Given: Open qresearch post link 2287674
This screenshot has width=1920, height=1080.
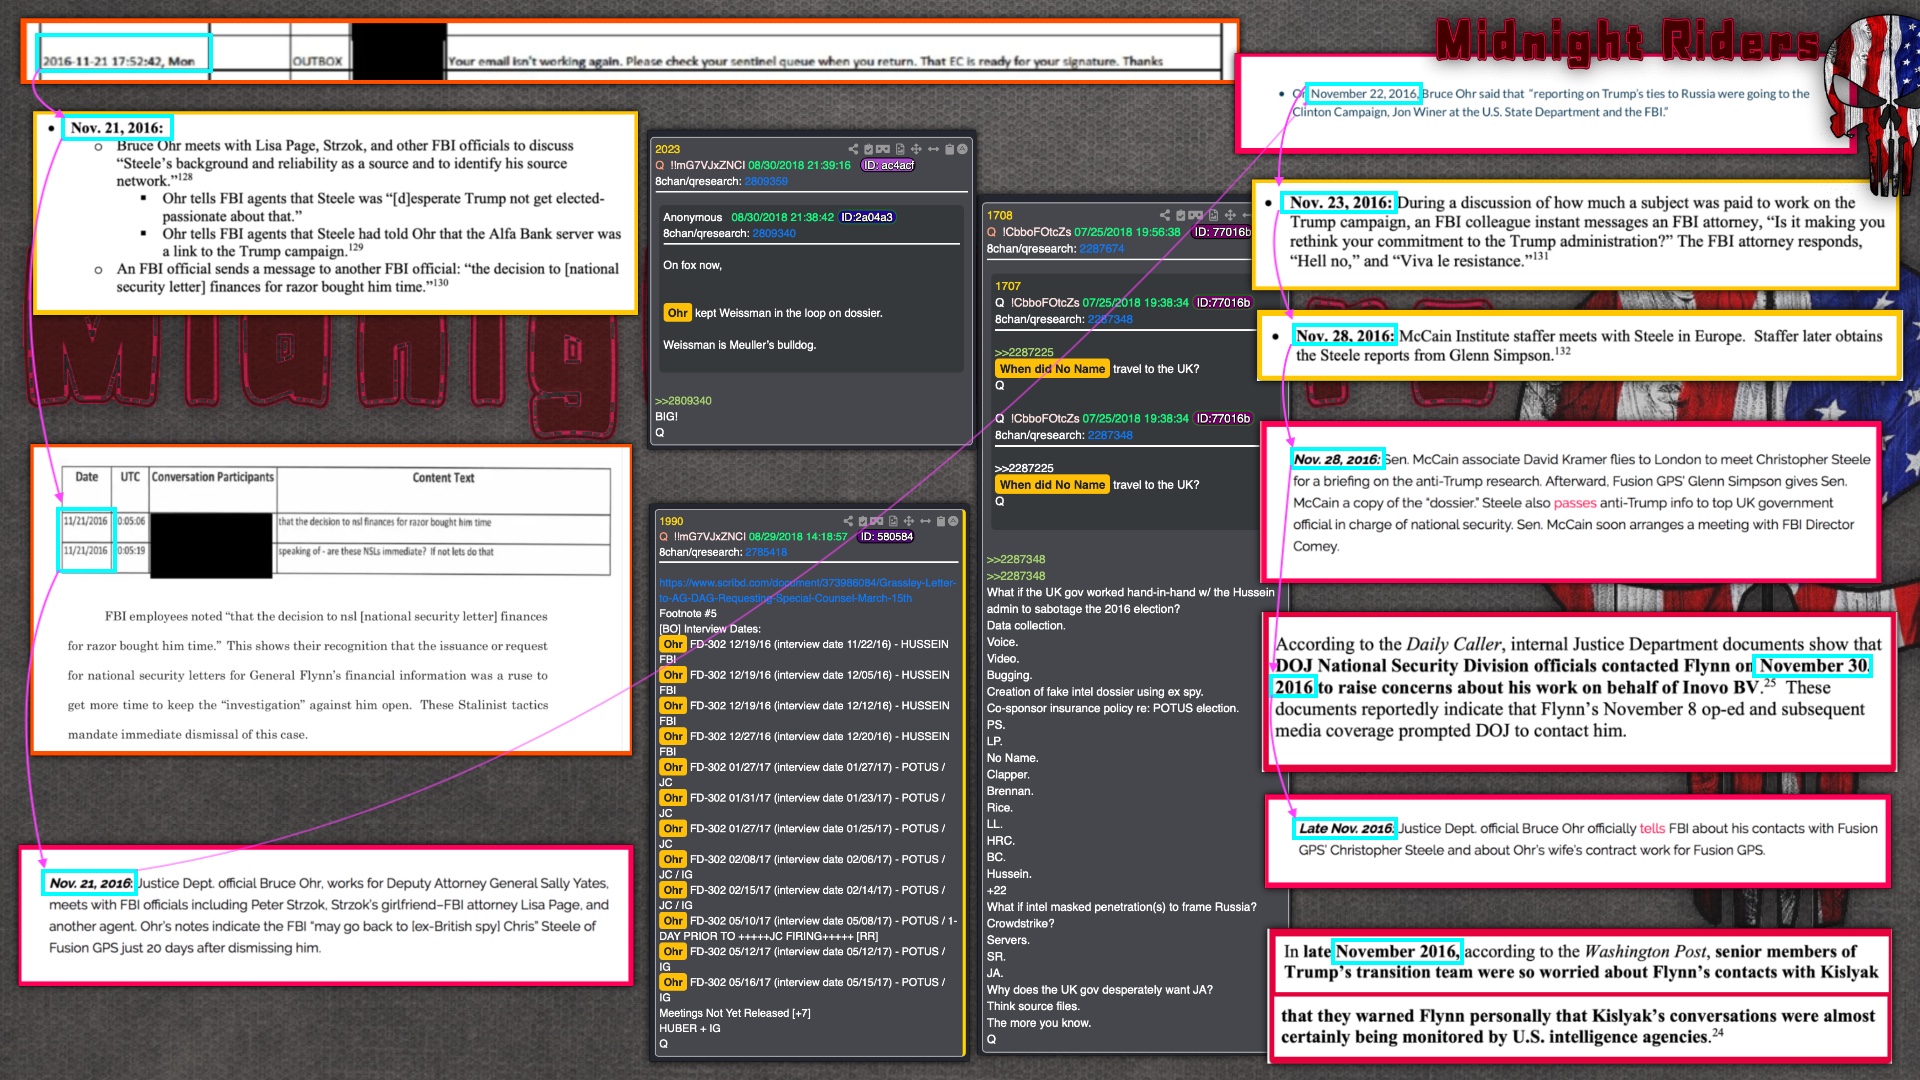Looking at the screenshot, I should (1102, 248).
